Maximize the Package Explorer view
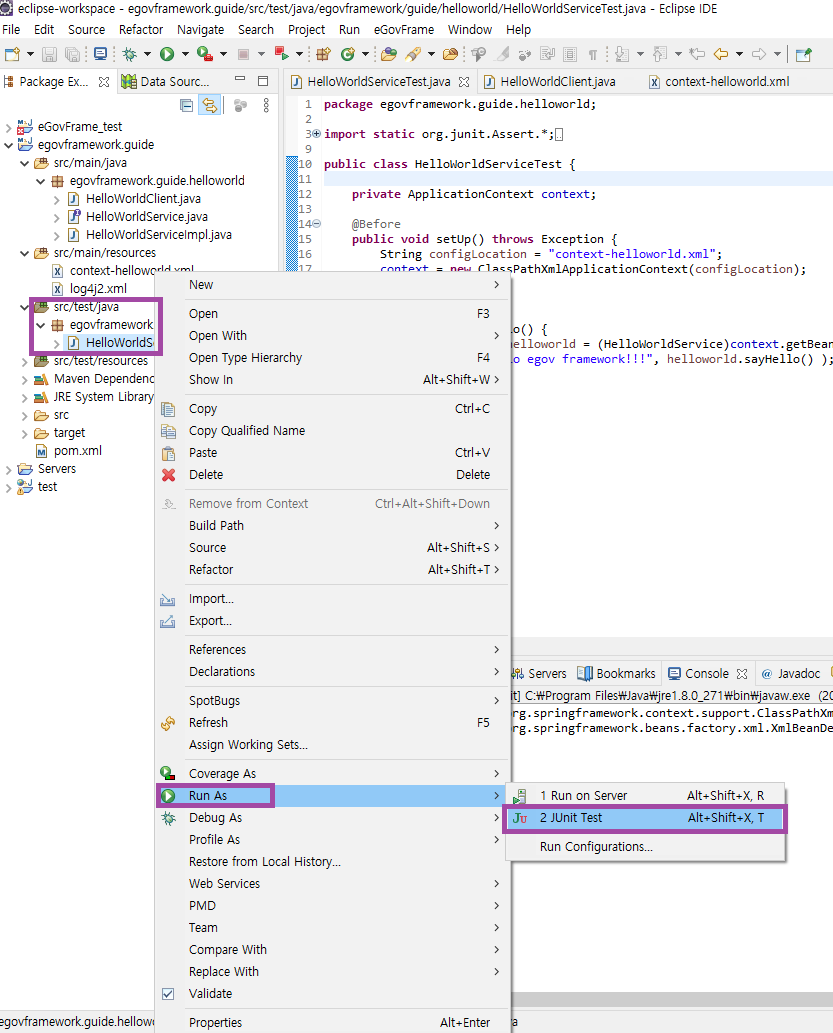The width and height of the screenshot is (833, 1033). pyautogui.click(x=263, y=80)
